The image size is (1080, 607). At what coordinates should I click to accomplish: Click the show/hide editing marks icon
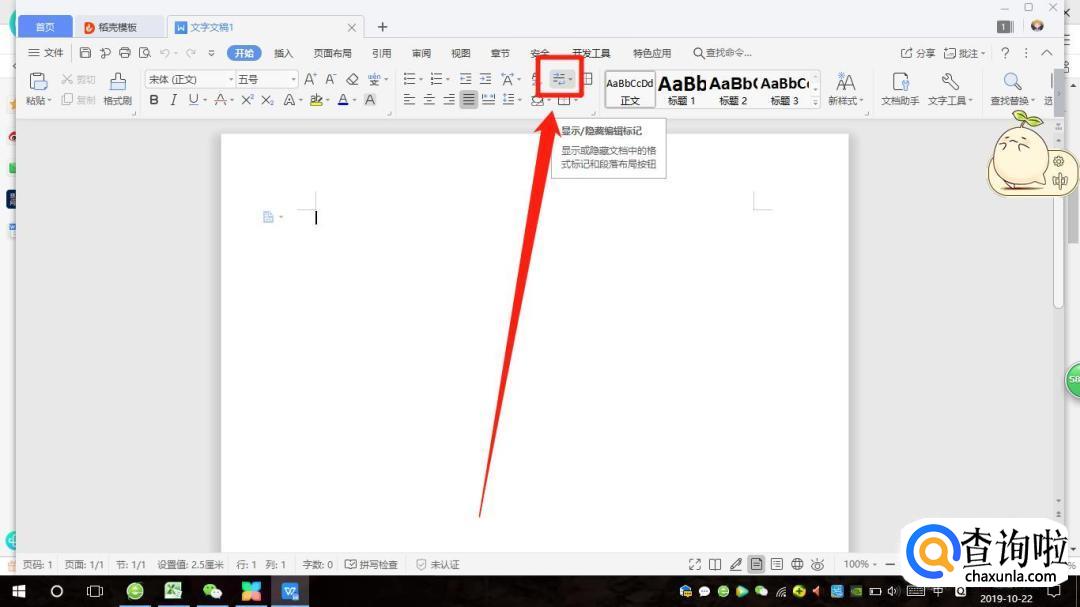[560, 79]
